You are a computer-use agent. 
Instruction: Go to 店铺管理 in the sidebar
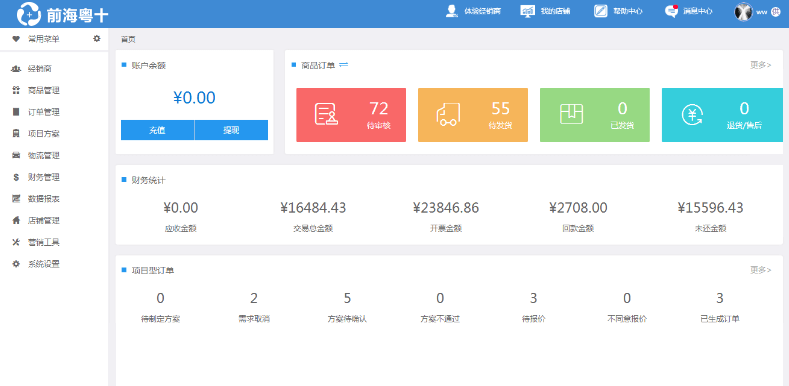click(43, 220)
